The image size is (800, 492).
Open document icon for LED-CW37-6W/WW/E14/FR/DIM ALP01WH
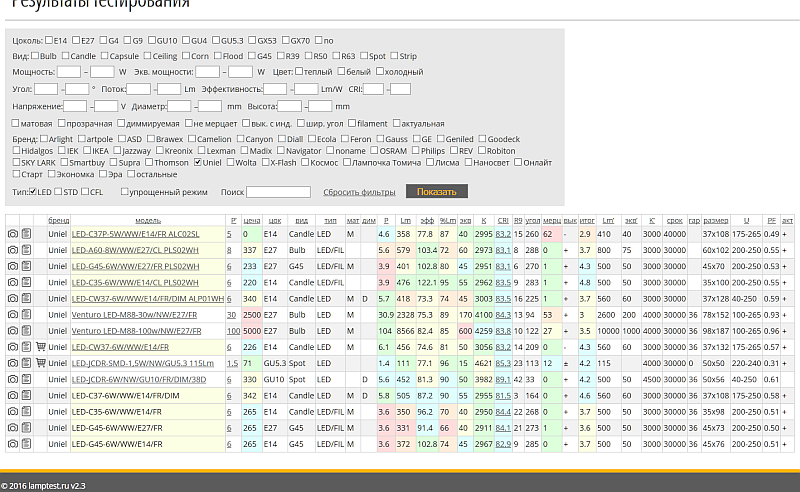pyautogui.click(x=26, y=299)
